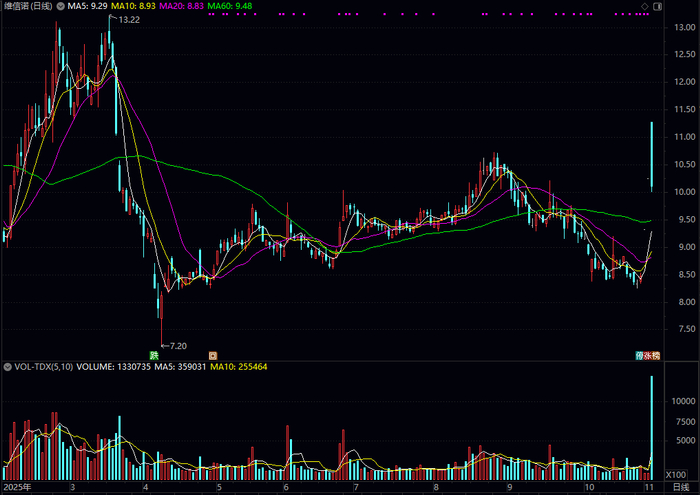
Task: Click the 10.50 price axis label
Action: pyautogui.click(x=684, y=165)
